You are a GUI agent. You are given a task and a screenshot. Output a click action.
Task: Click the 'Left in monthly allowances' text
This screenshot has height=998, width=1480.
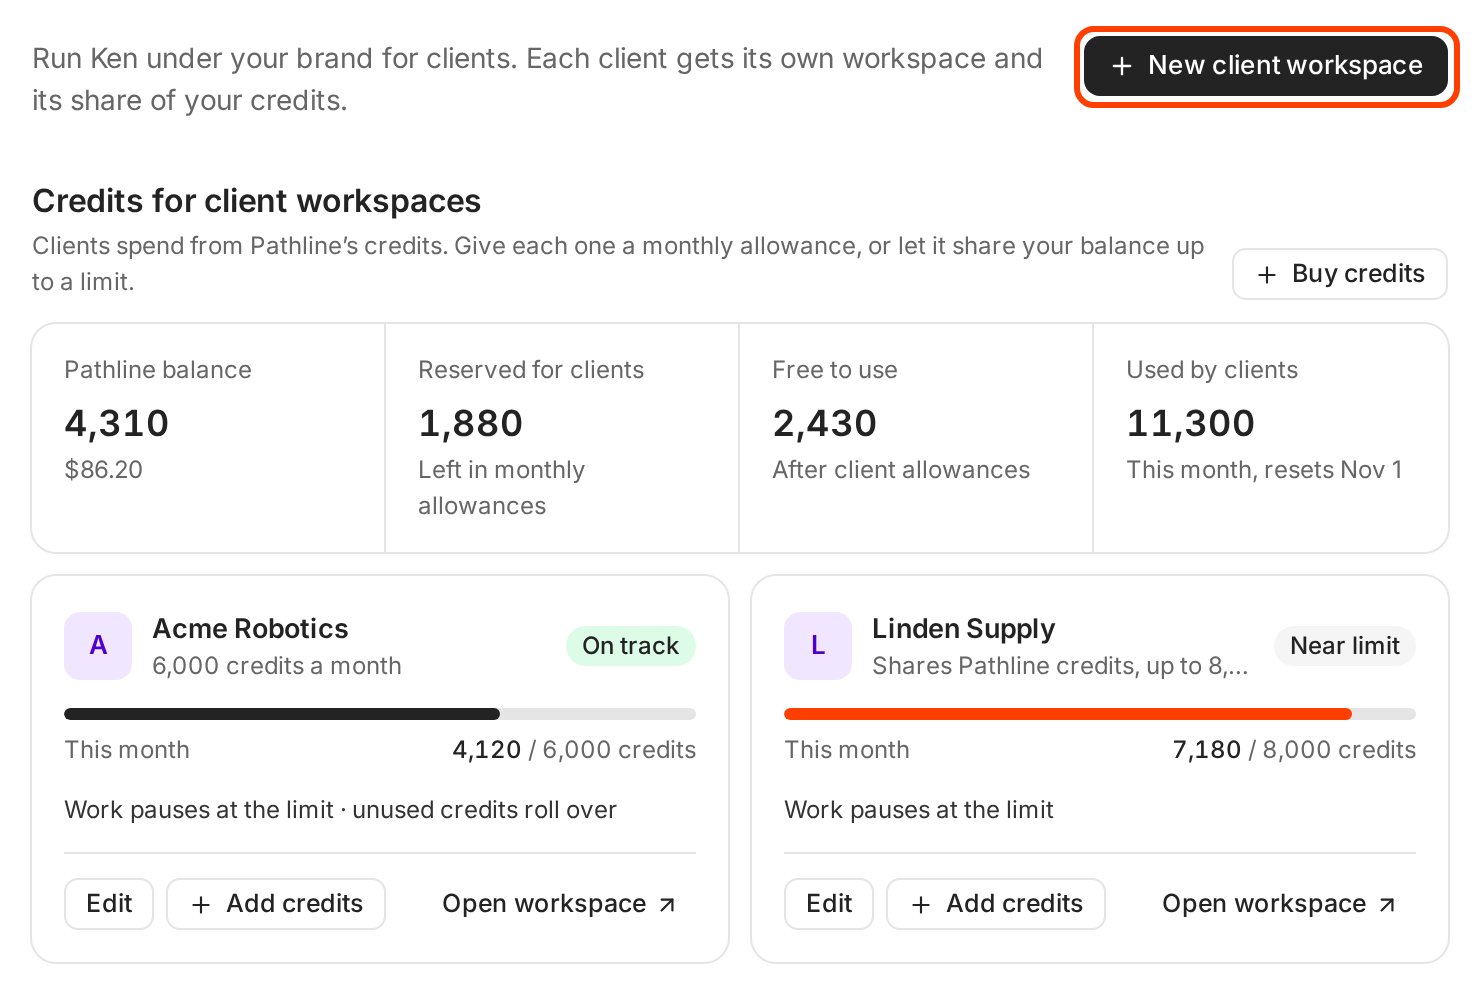click(502, 488)
